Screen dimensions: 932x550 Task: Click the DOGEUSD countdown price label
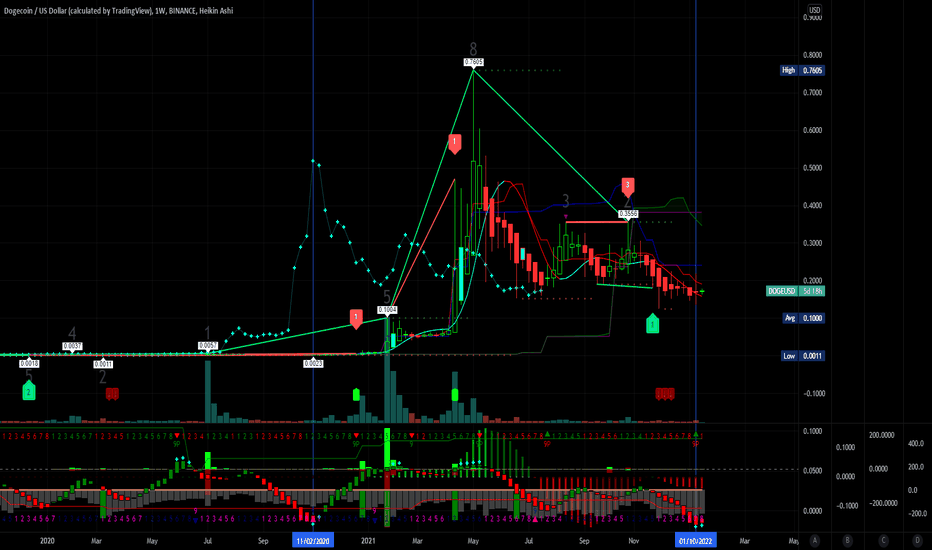[796, 291]
